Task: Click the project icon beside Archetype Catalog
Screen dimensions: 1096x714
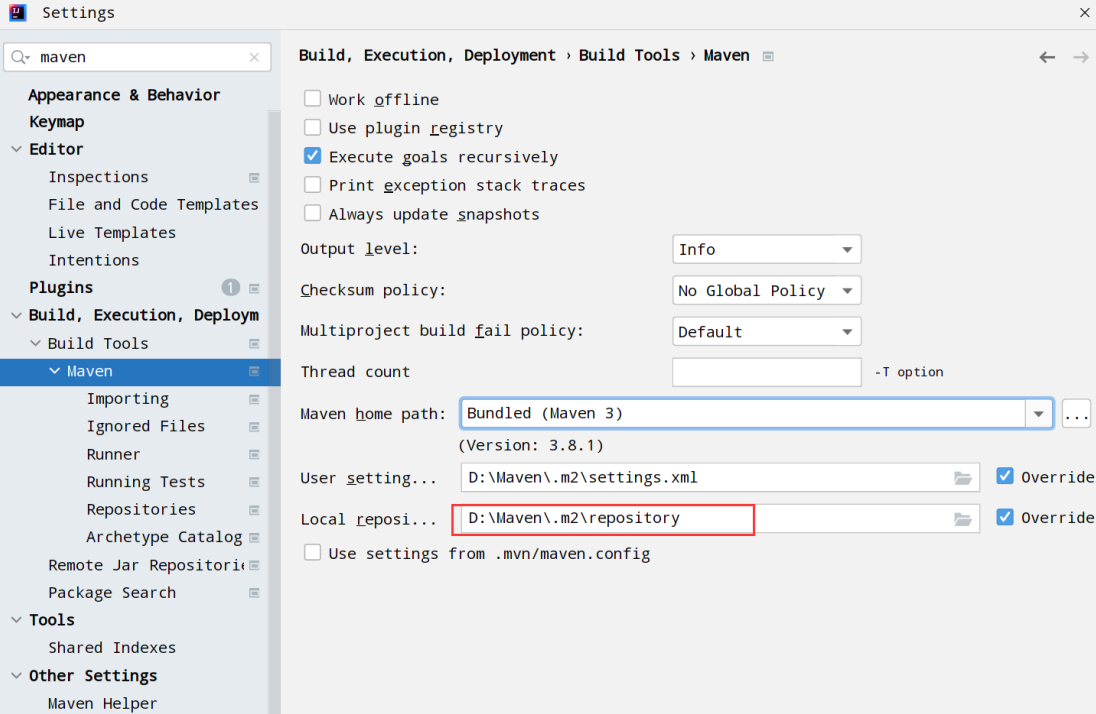Action: tap(254, 538)
